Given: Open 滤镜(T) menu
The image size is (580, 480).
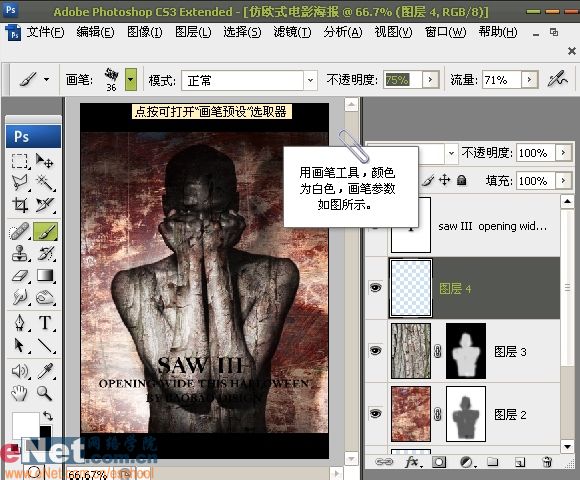Looking at the screenshot, I should click(x=292, y=33).
